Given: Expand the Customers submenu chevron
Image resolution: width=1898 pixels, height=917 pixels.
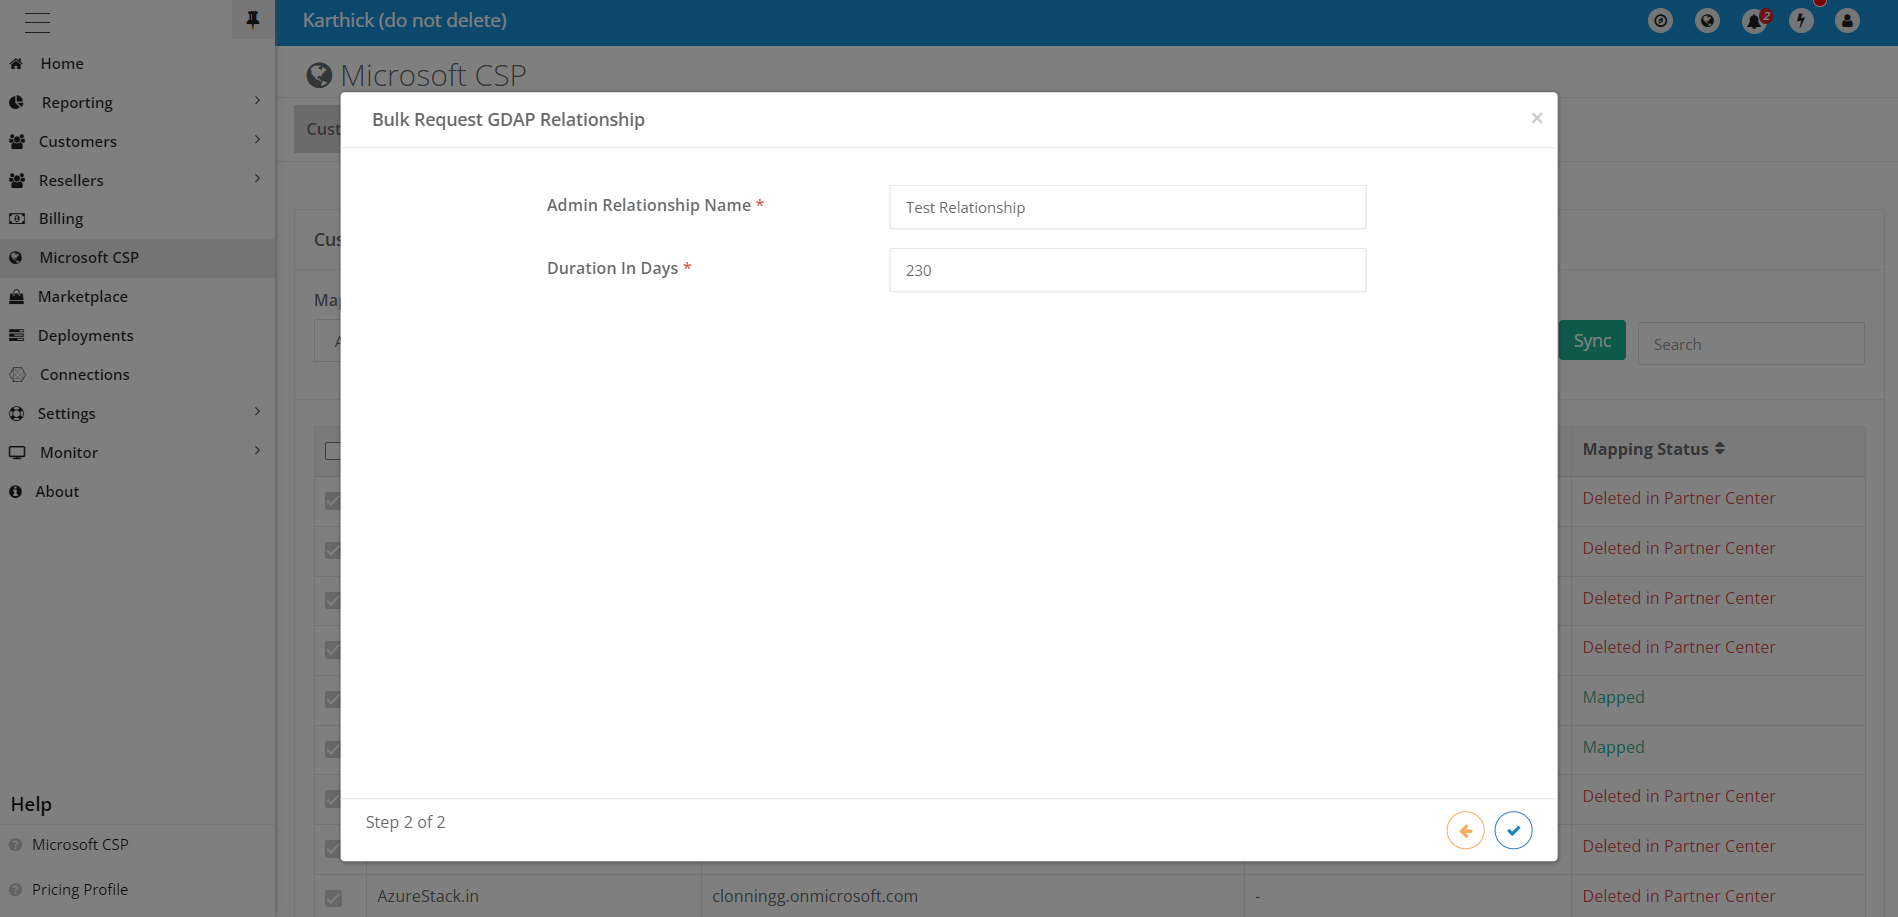Looking at the screenshot, I should point(257,140).
